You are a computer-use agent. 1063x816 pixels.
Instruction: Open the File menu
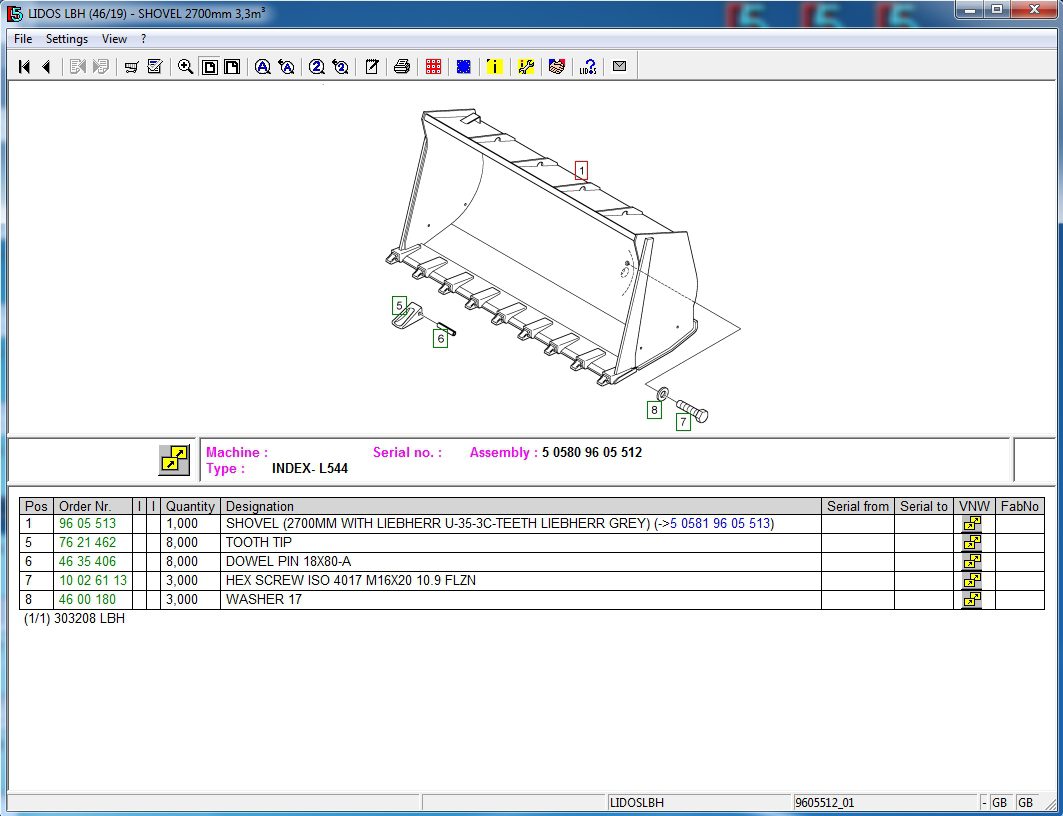pyautogui.click(x=23, y=39)
